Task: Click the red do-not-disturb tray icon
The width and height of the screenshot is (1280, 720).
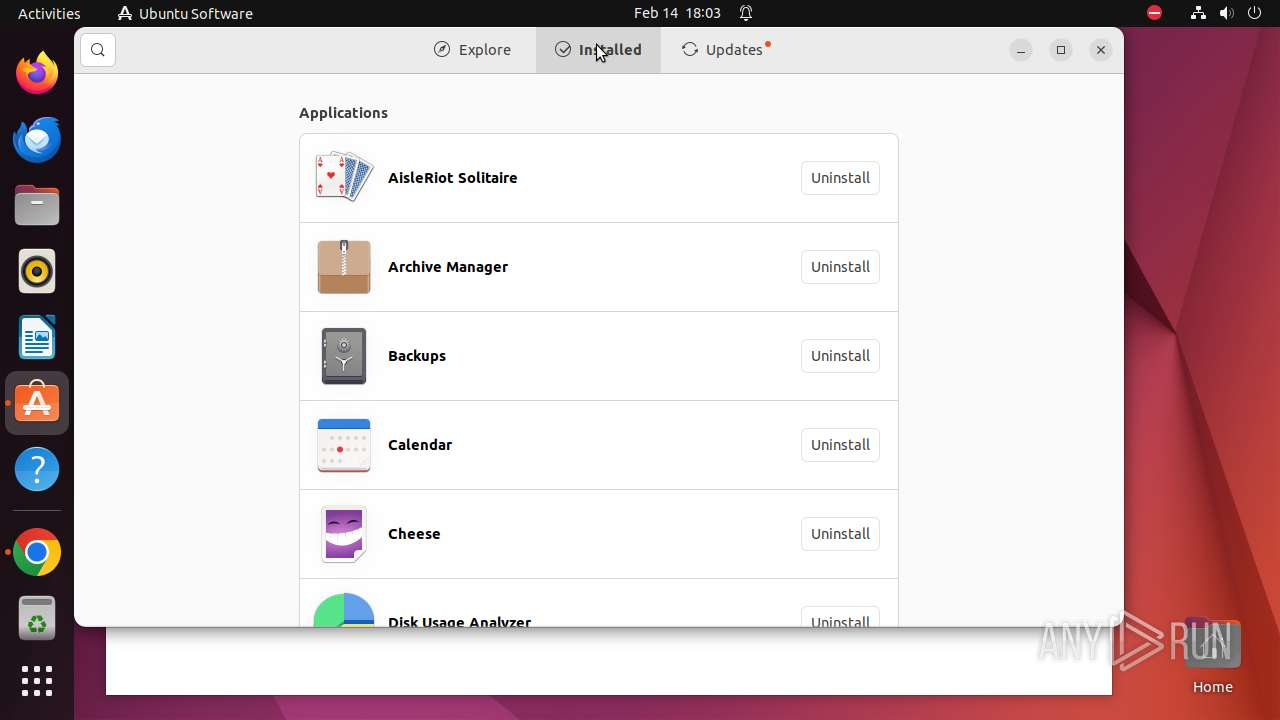Action: pyautogui.click(x=1154, y=13)
